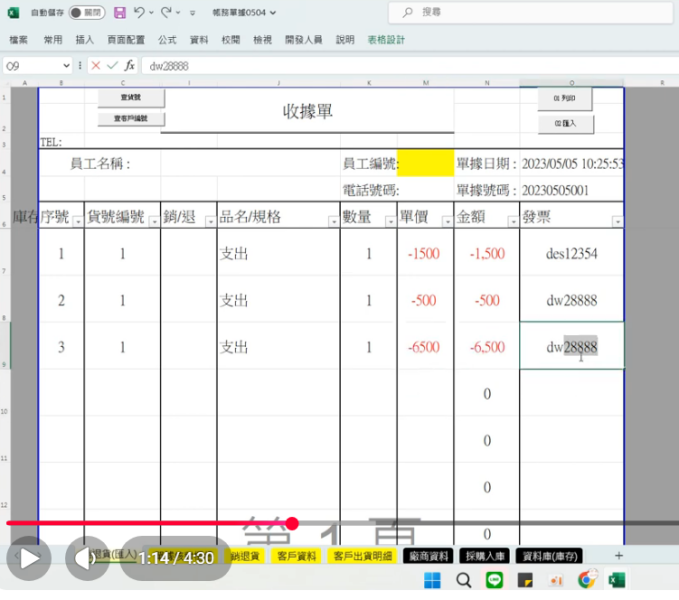The height and width of the screenshot is (600, 679).
Task: Open Chrome from the taskbar
Action: [587, 579]
